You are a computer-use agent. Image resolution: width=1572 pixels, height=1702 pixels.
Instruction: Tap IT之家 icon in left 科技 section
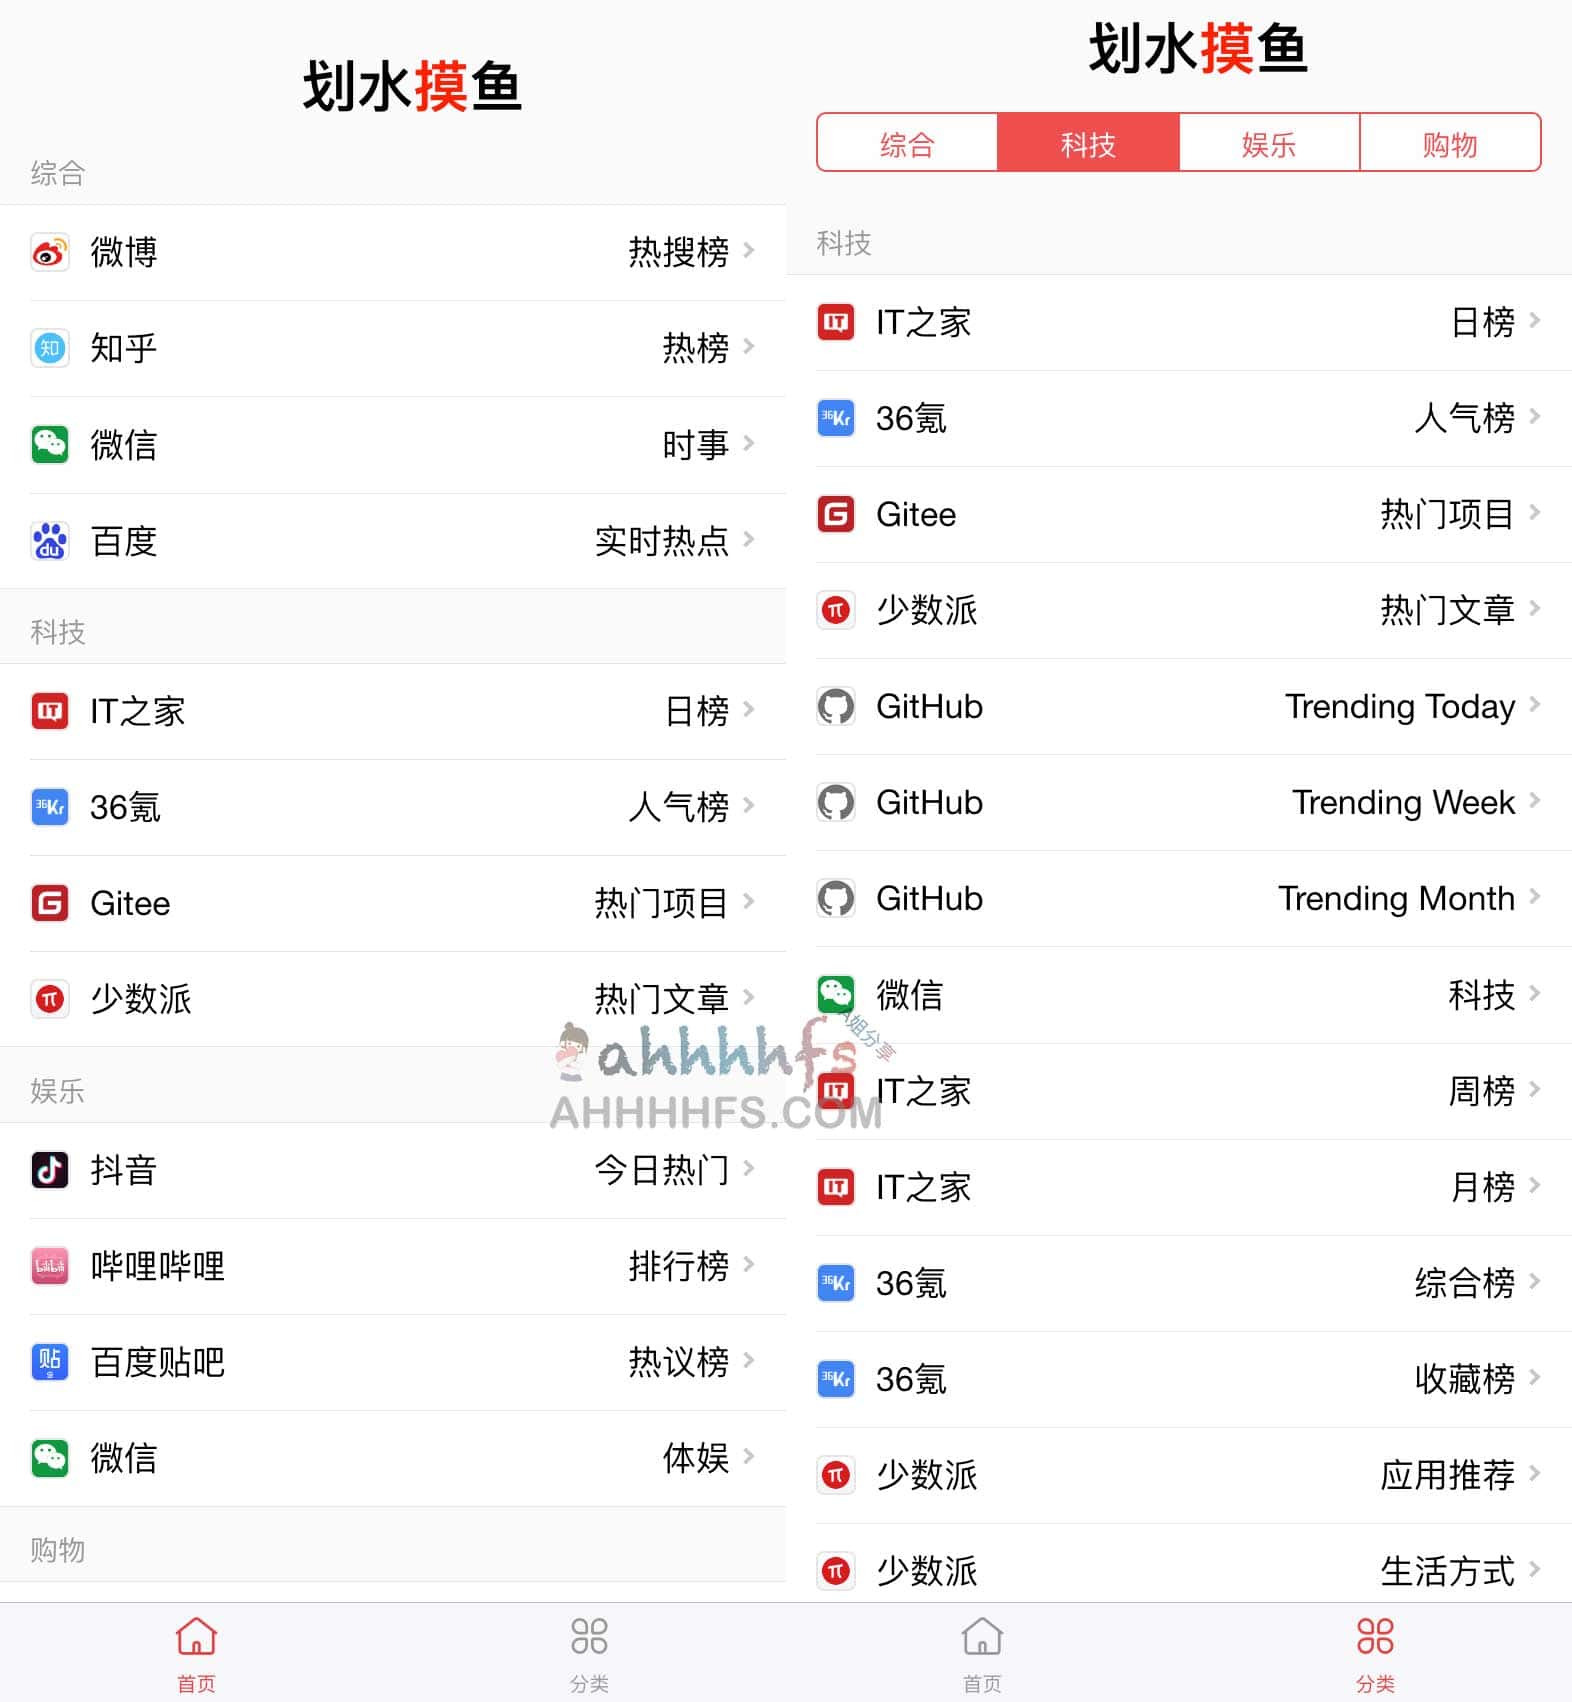pyautogui.click(x=50, y=711)
